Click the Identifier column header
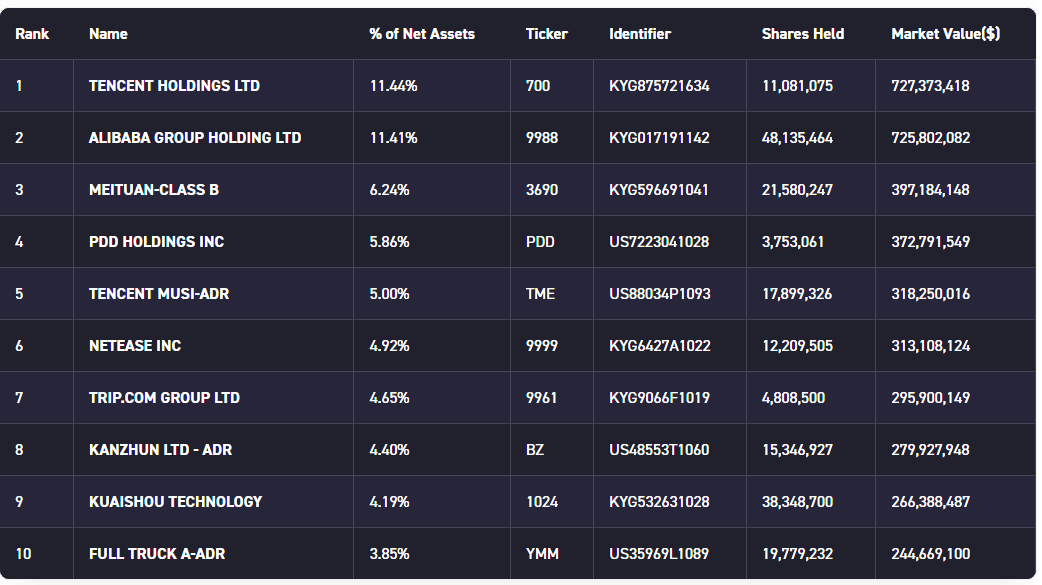Image resolution: width=1042 pixels, height=585 pixels. [640, 34]
